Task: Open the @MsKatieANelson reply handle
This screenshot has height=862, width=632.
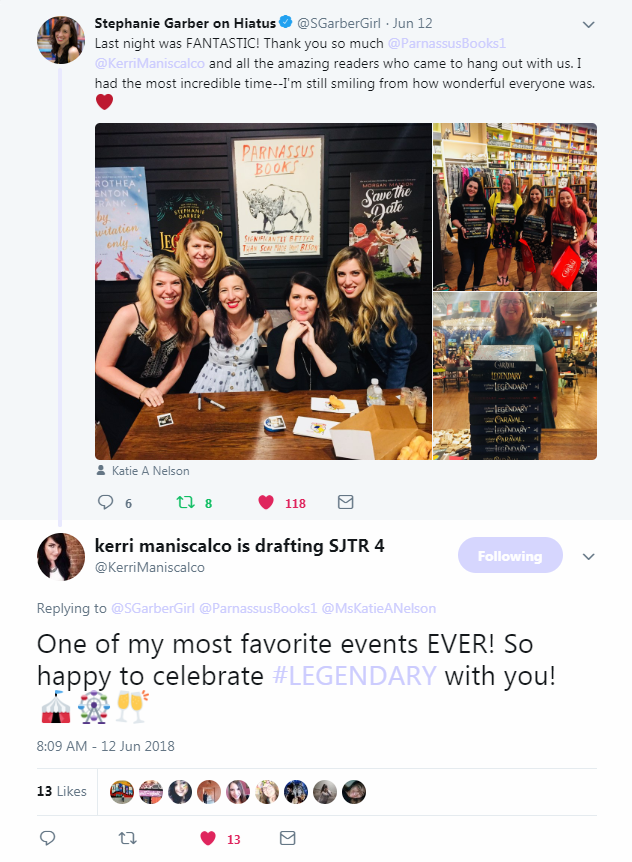Action: click(379, 608)
